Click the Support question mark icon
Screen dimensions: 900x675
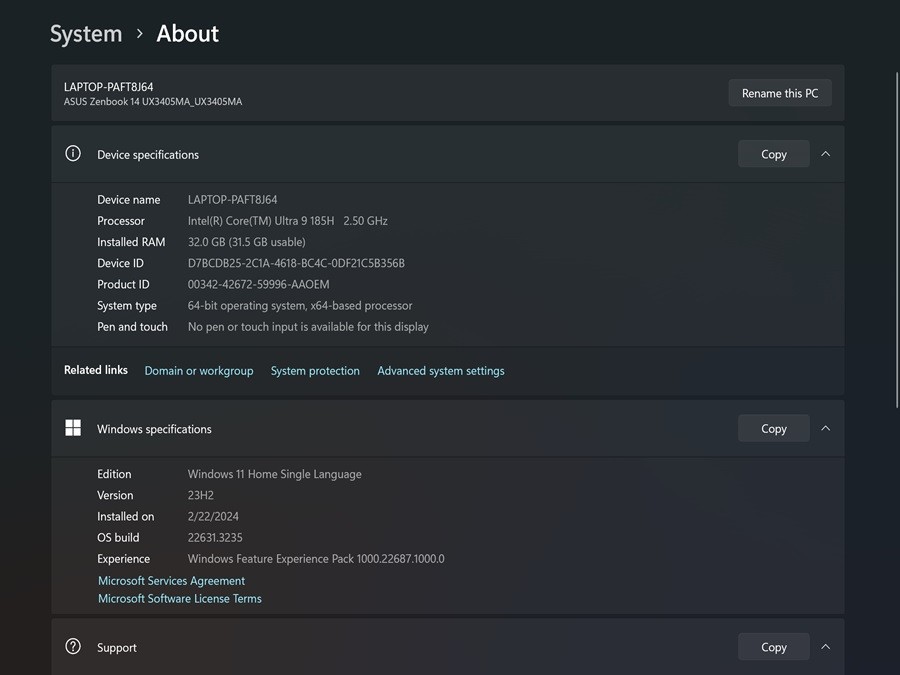(73, 647)
